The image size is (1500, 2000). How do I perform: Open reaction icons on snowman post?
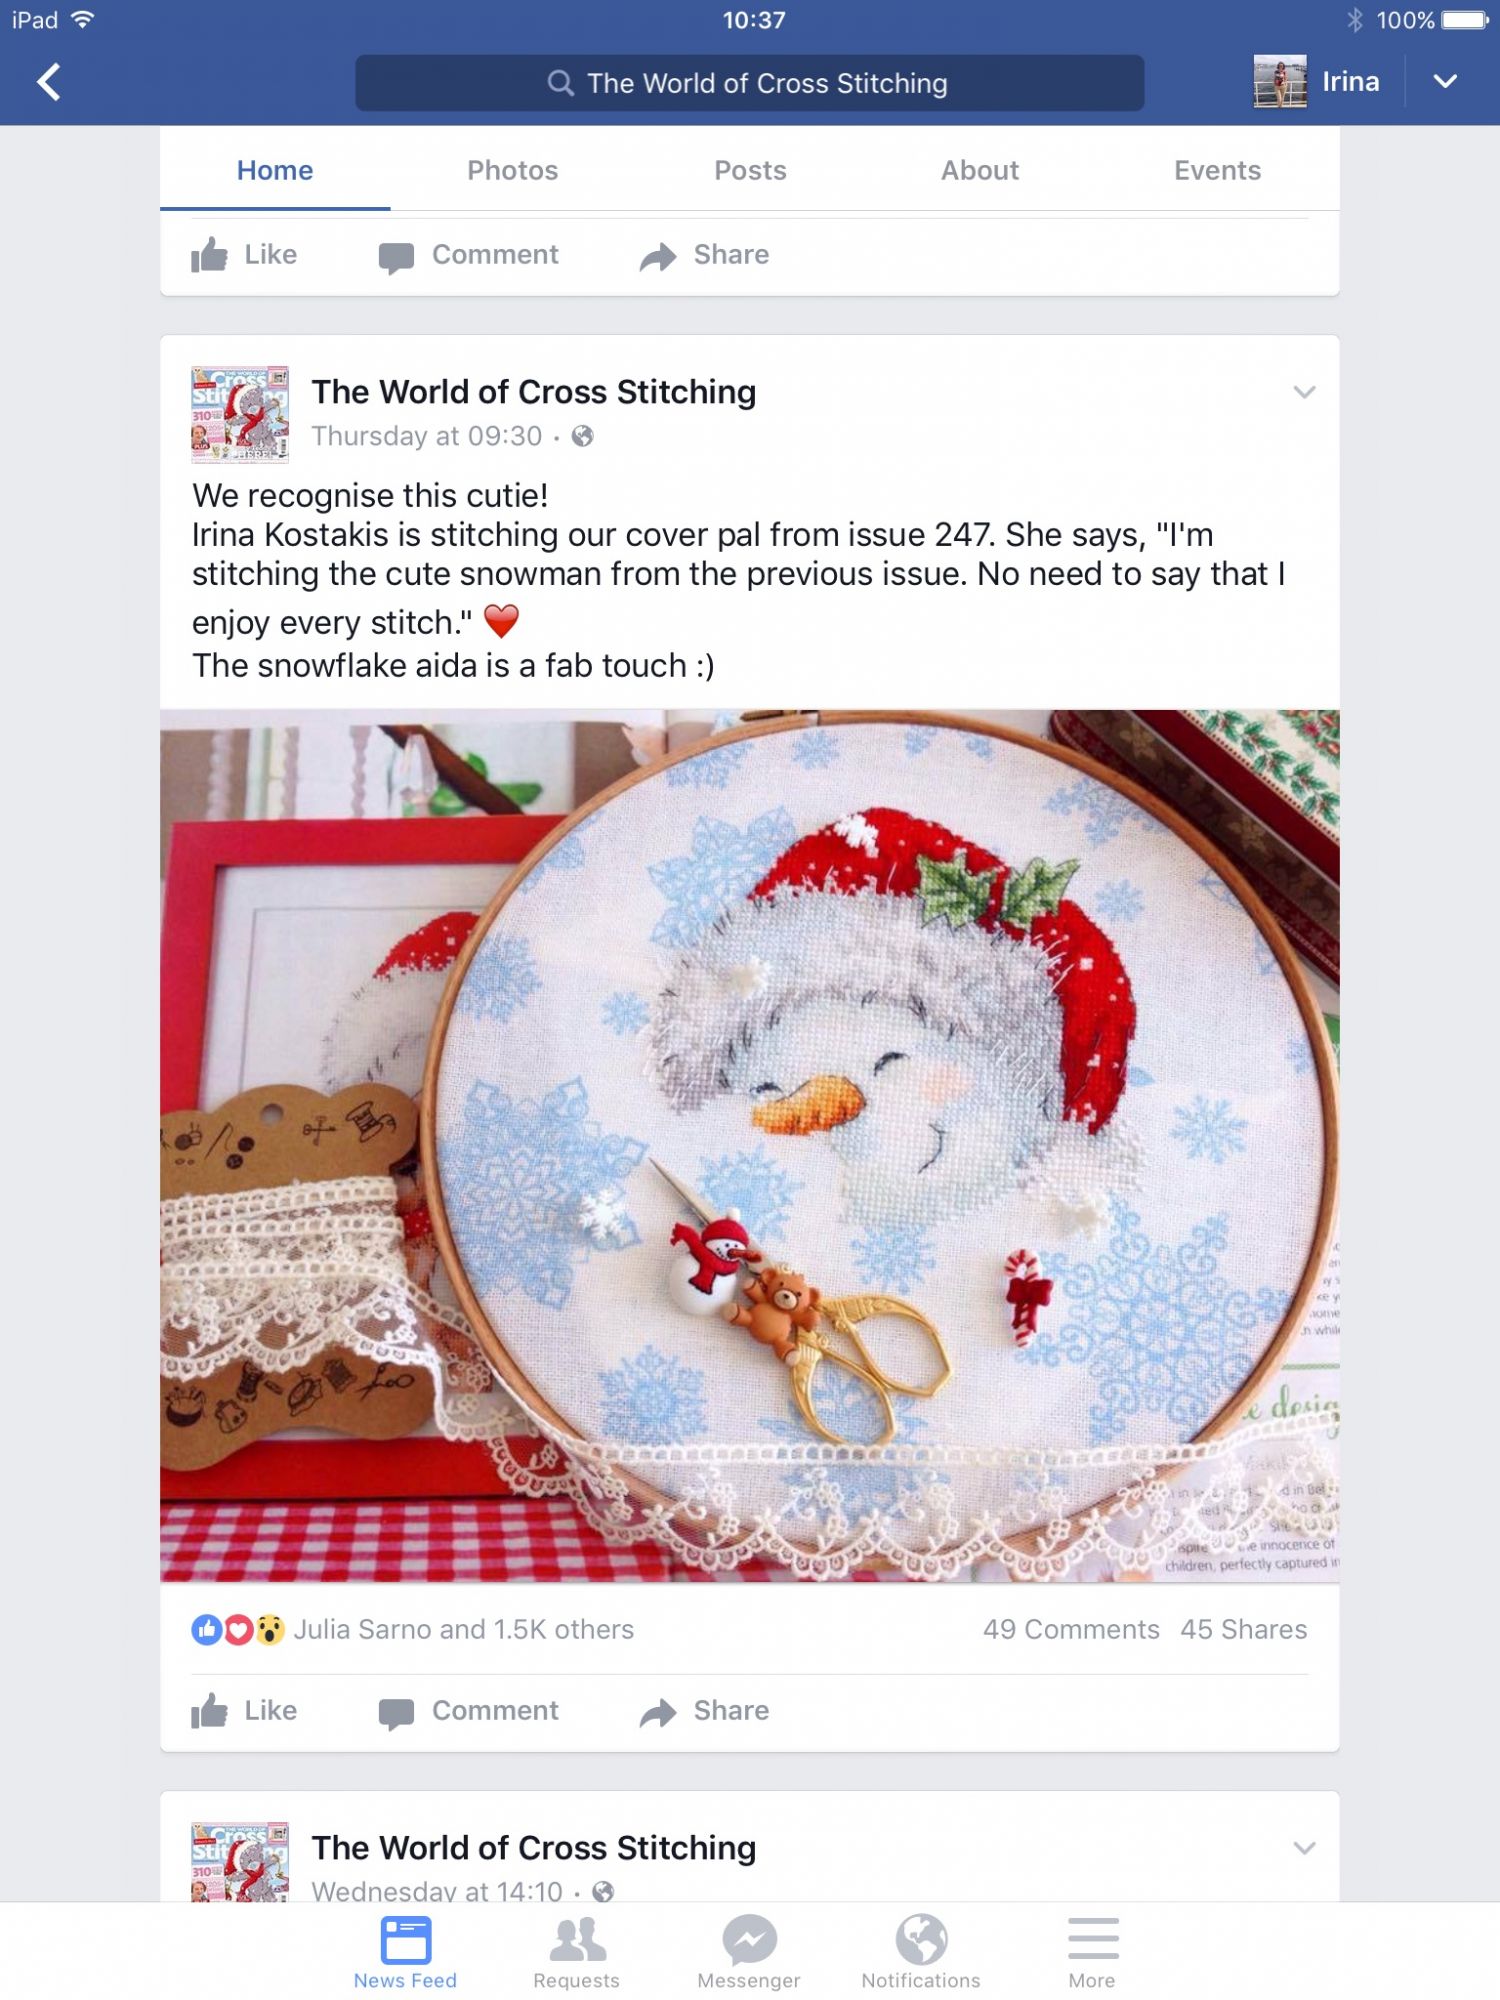coord(238,1630)
